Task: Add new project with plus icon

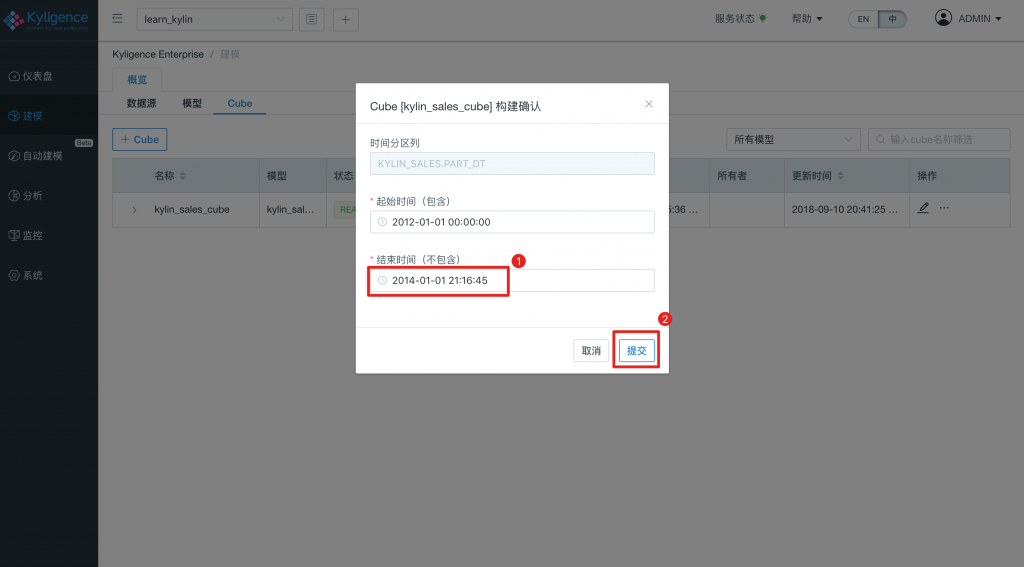Action: [345, 20]
